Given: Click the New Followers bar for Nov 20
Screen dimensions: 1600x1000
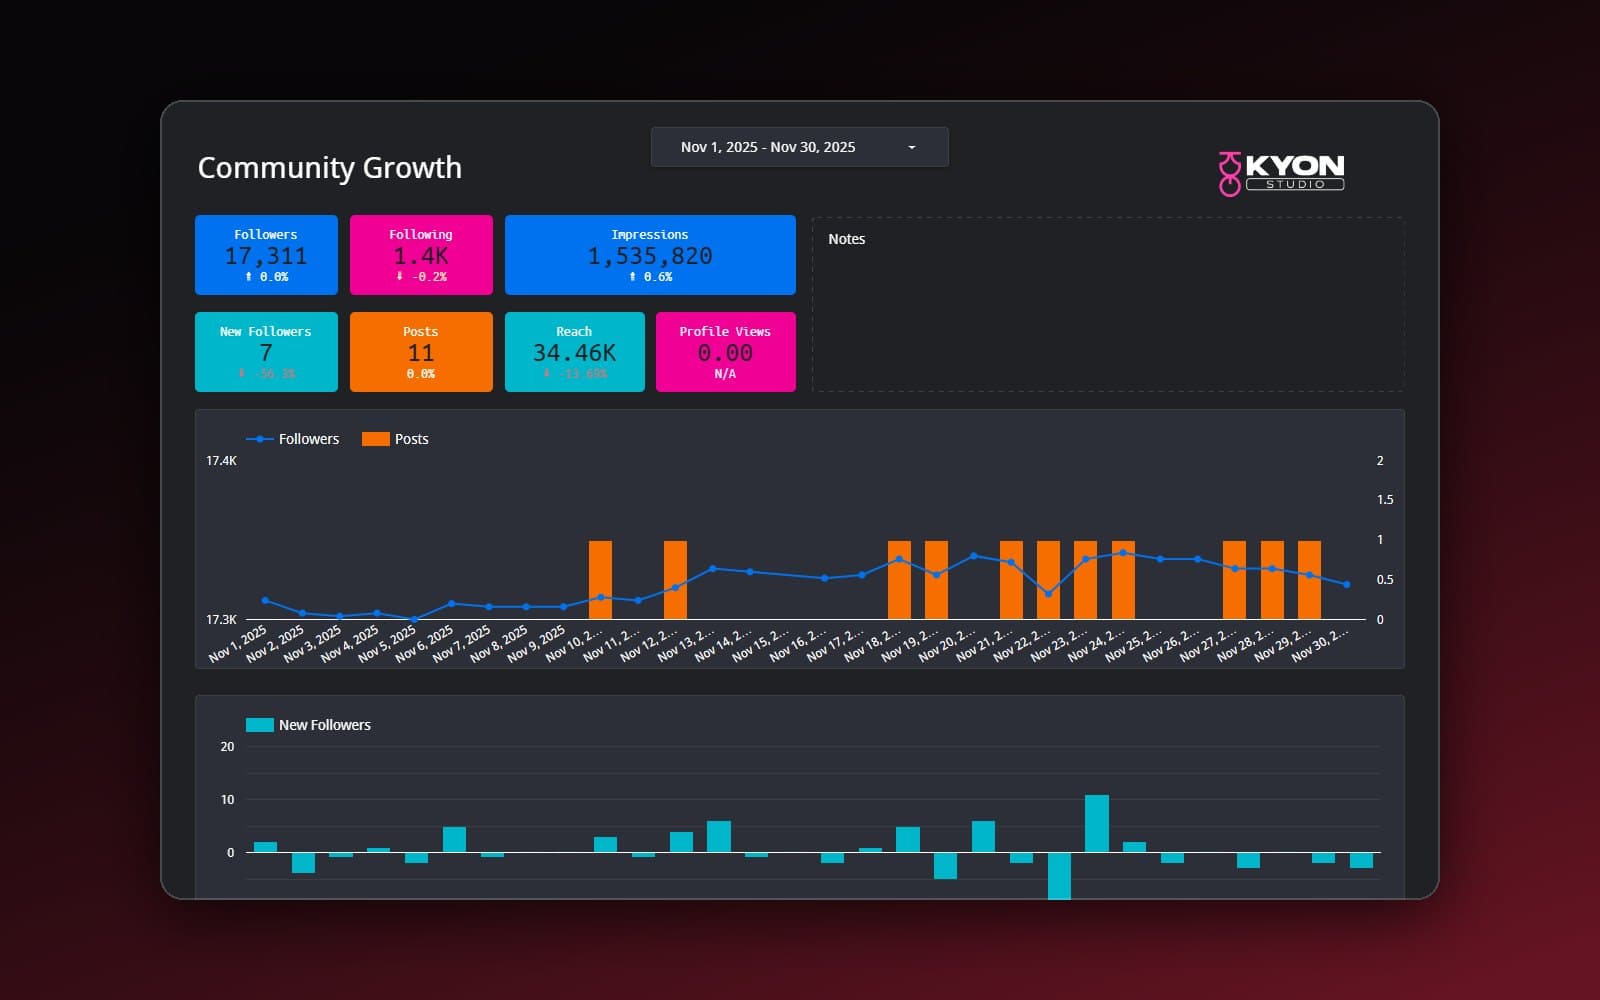Looking at the screenshot, I should click(983, 837).
